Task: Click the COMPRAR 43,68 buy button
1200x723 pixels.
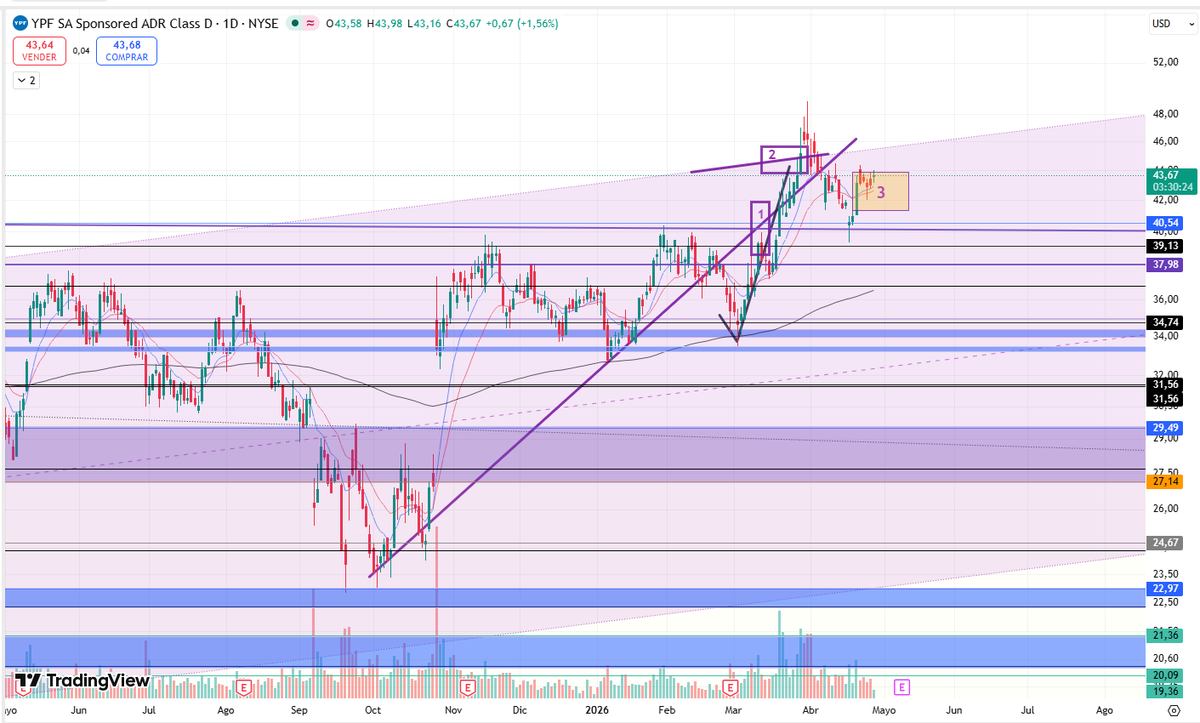Action: 126,50
